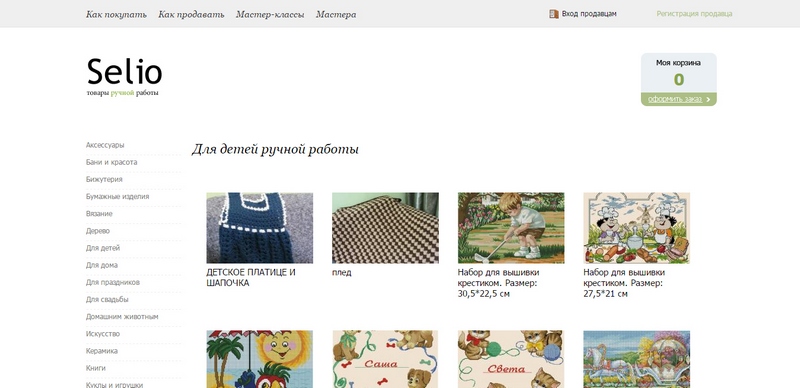Open the 'Мастера' menu link

(336, 14)
